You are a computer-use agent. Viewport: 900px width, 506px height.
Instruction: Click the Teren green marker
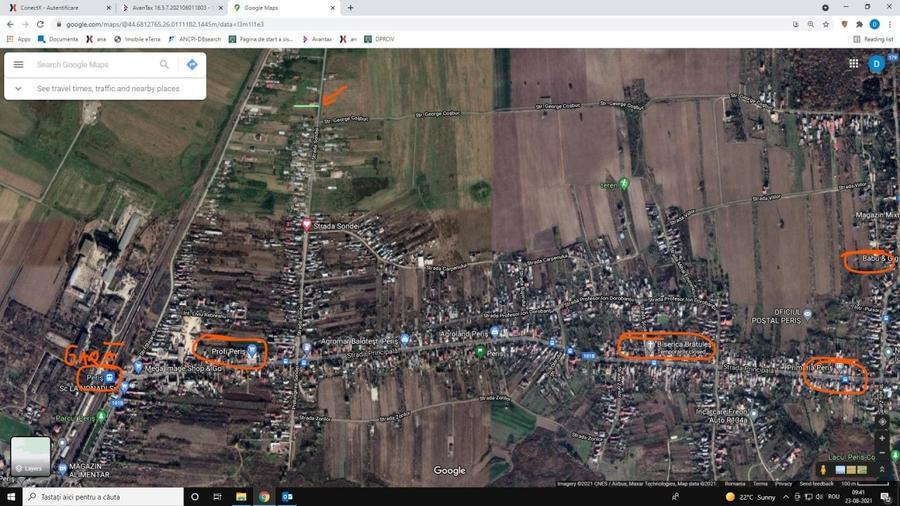coord(624,184)
